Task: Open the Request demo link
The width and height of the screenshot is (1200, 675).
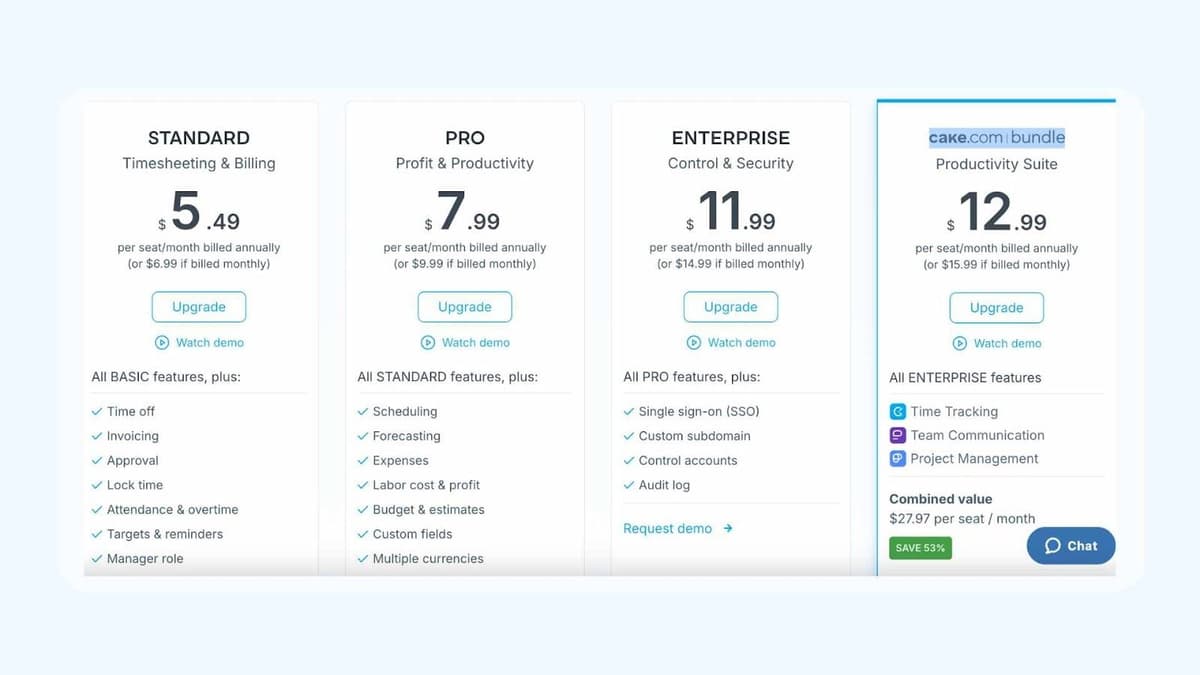Action: (668, 528)
